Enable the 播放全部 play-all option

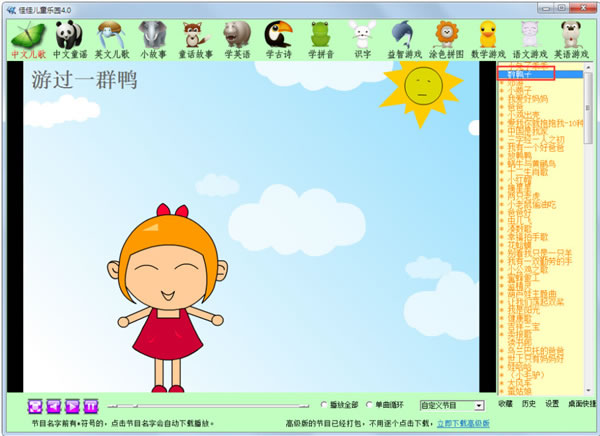pyautogui.click(x=324, y=405)
